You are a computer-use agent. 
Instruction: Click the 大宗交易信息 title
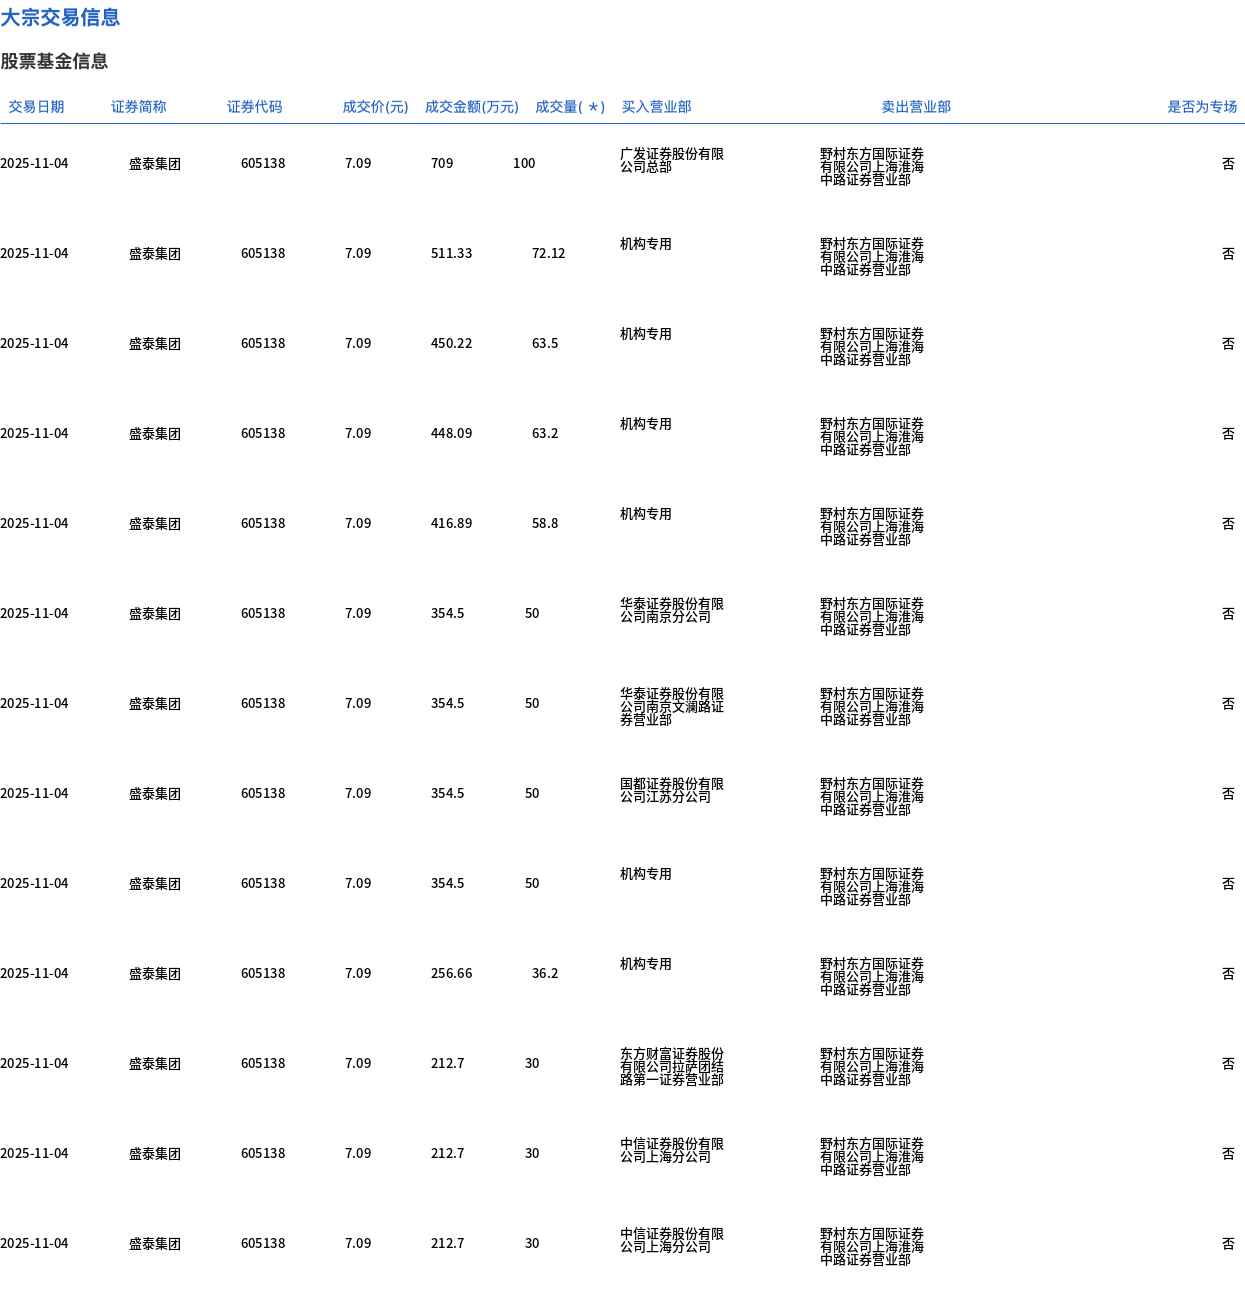[x=60, y=18]
